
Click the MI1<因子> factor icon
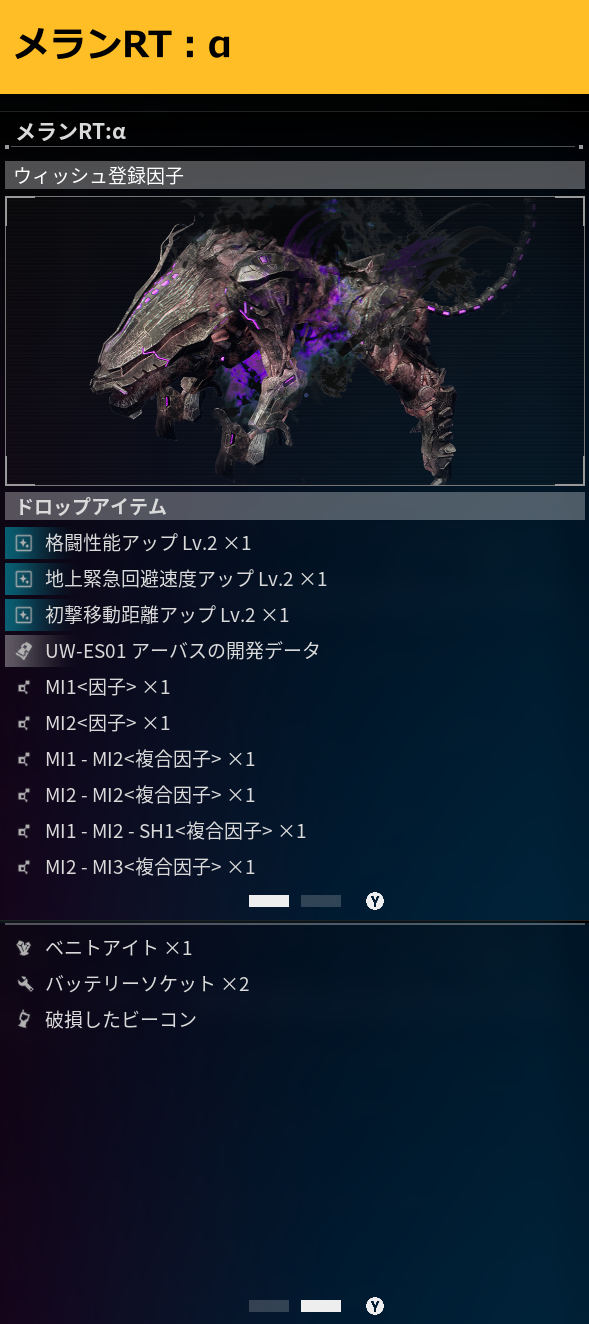point(25,687)
